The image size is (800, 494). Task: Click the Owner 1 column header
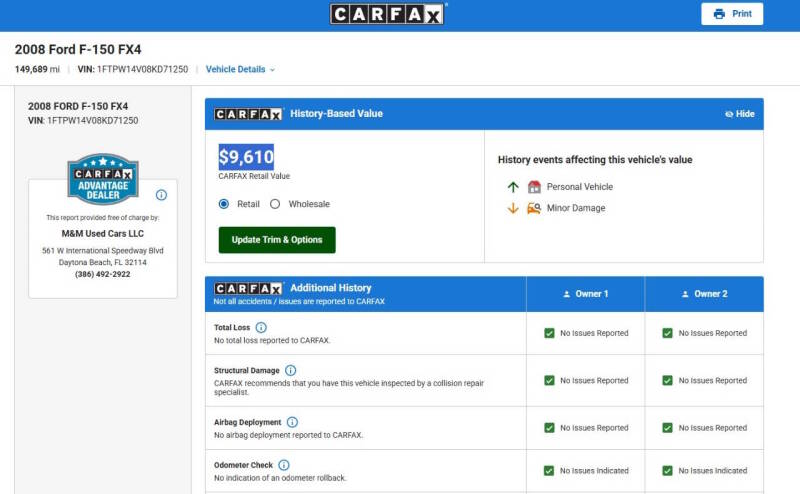586,294
